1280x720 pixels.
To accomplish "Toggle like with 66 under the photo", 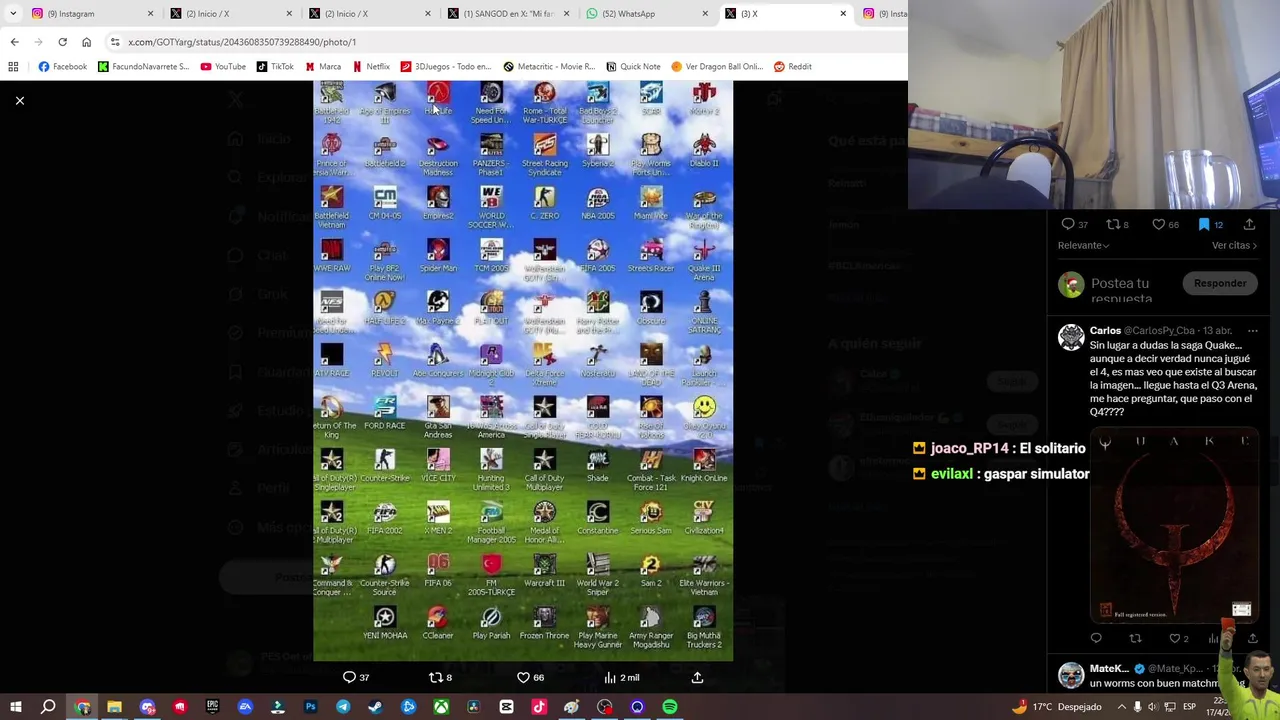I will pyautogui.click(x=530, y=677).
